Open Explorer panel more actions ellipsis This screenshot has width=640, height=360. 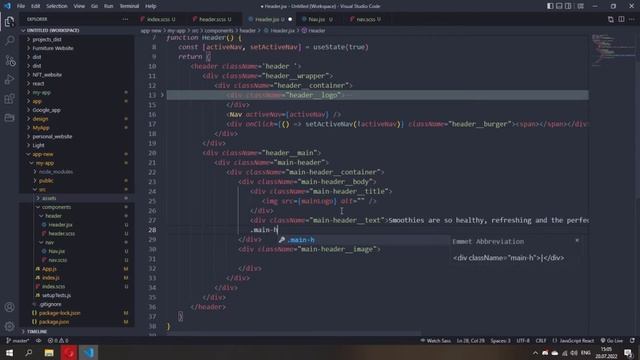point(125,19)
